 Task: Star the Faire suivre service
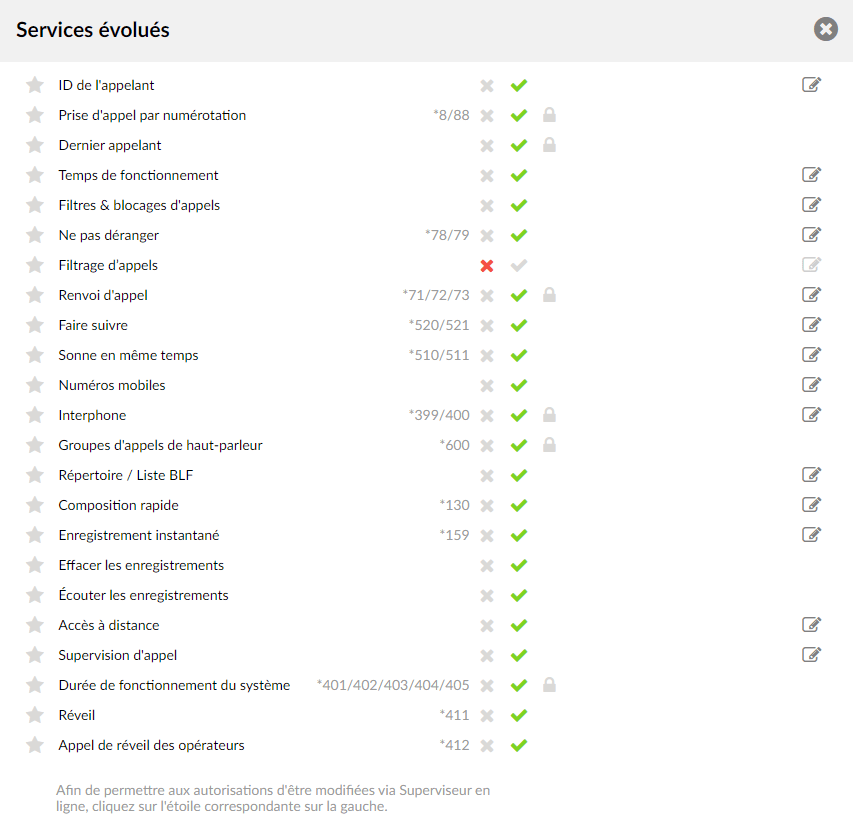pyautogui.click(x=35, y=325)
